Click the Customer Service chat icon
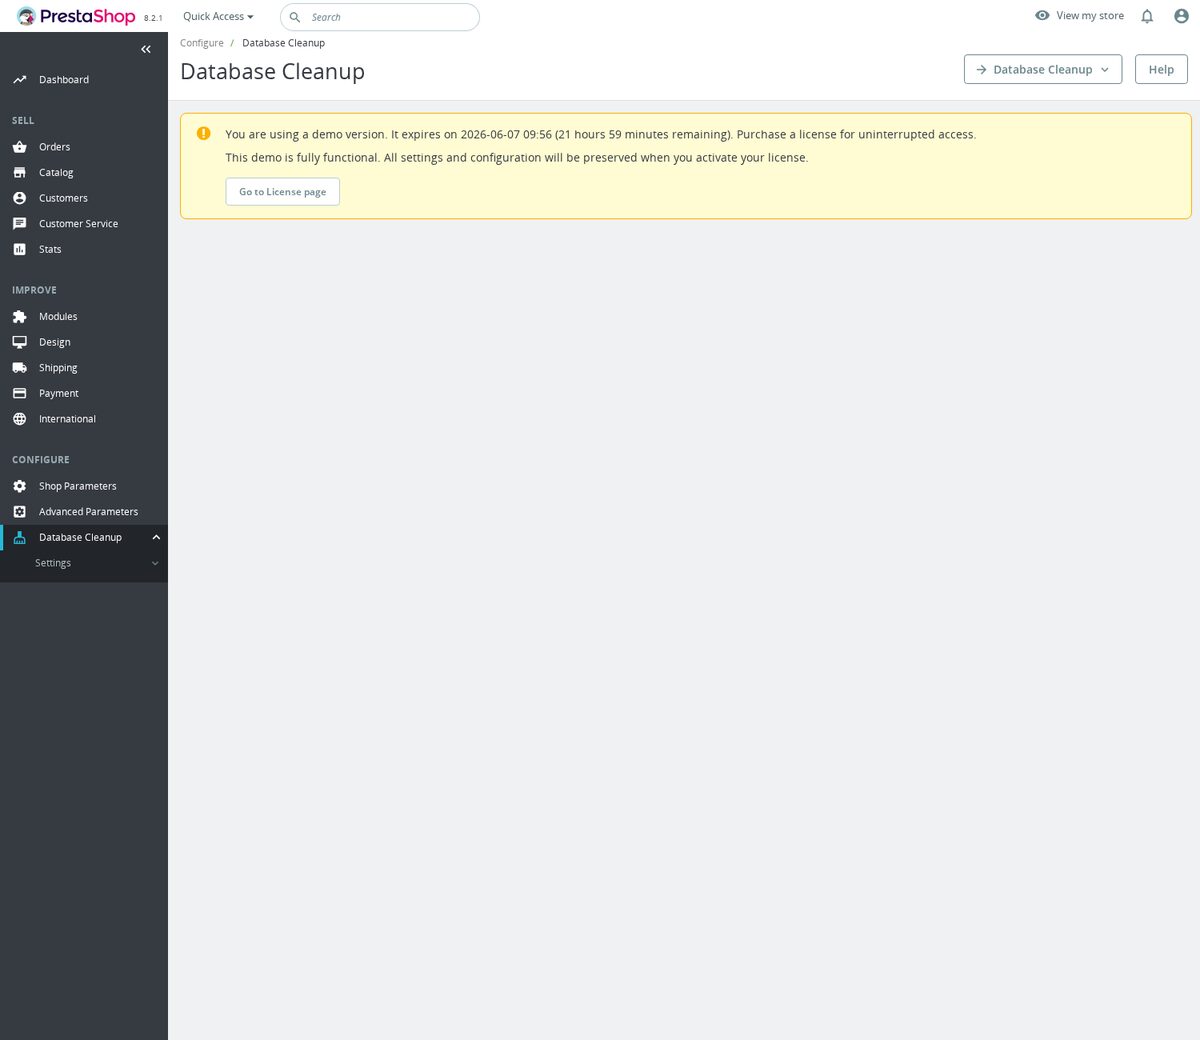Screen dimensions: 1200x1040 (19, 224)
